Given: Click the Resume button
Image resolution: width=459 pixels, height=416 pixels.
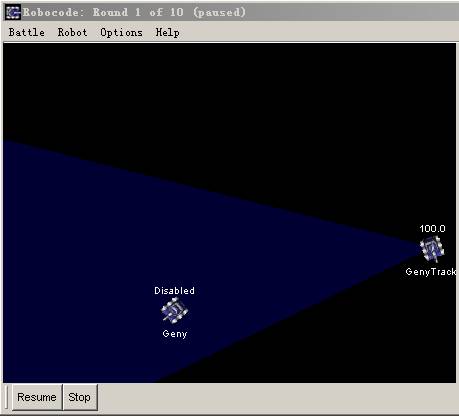Looking at the screenshot, I should (37, 397).
